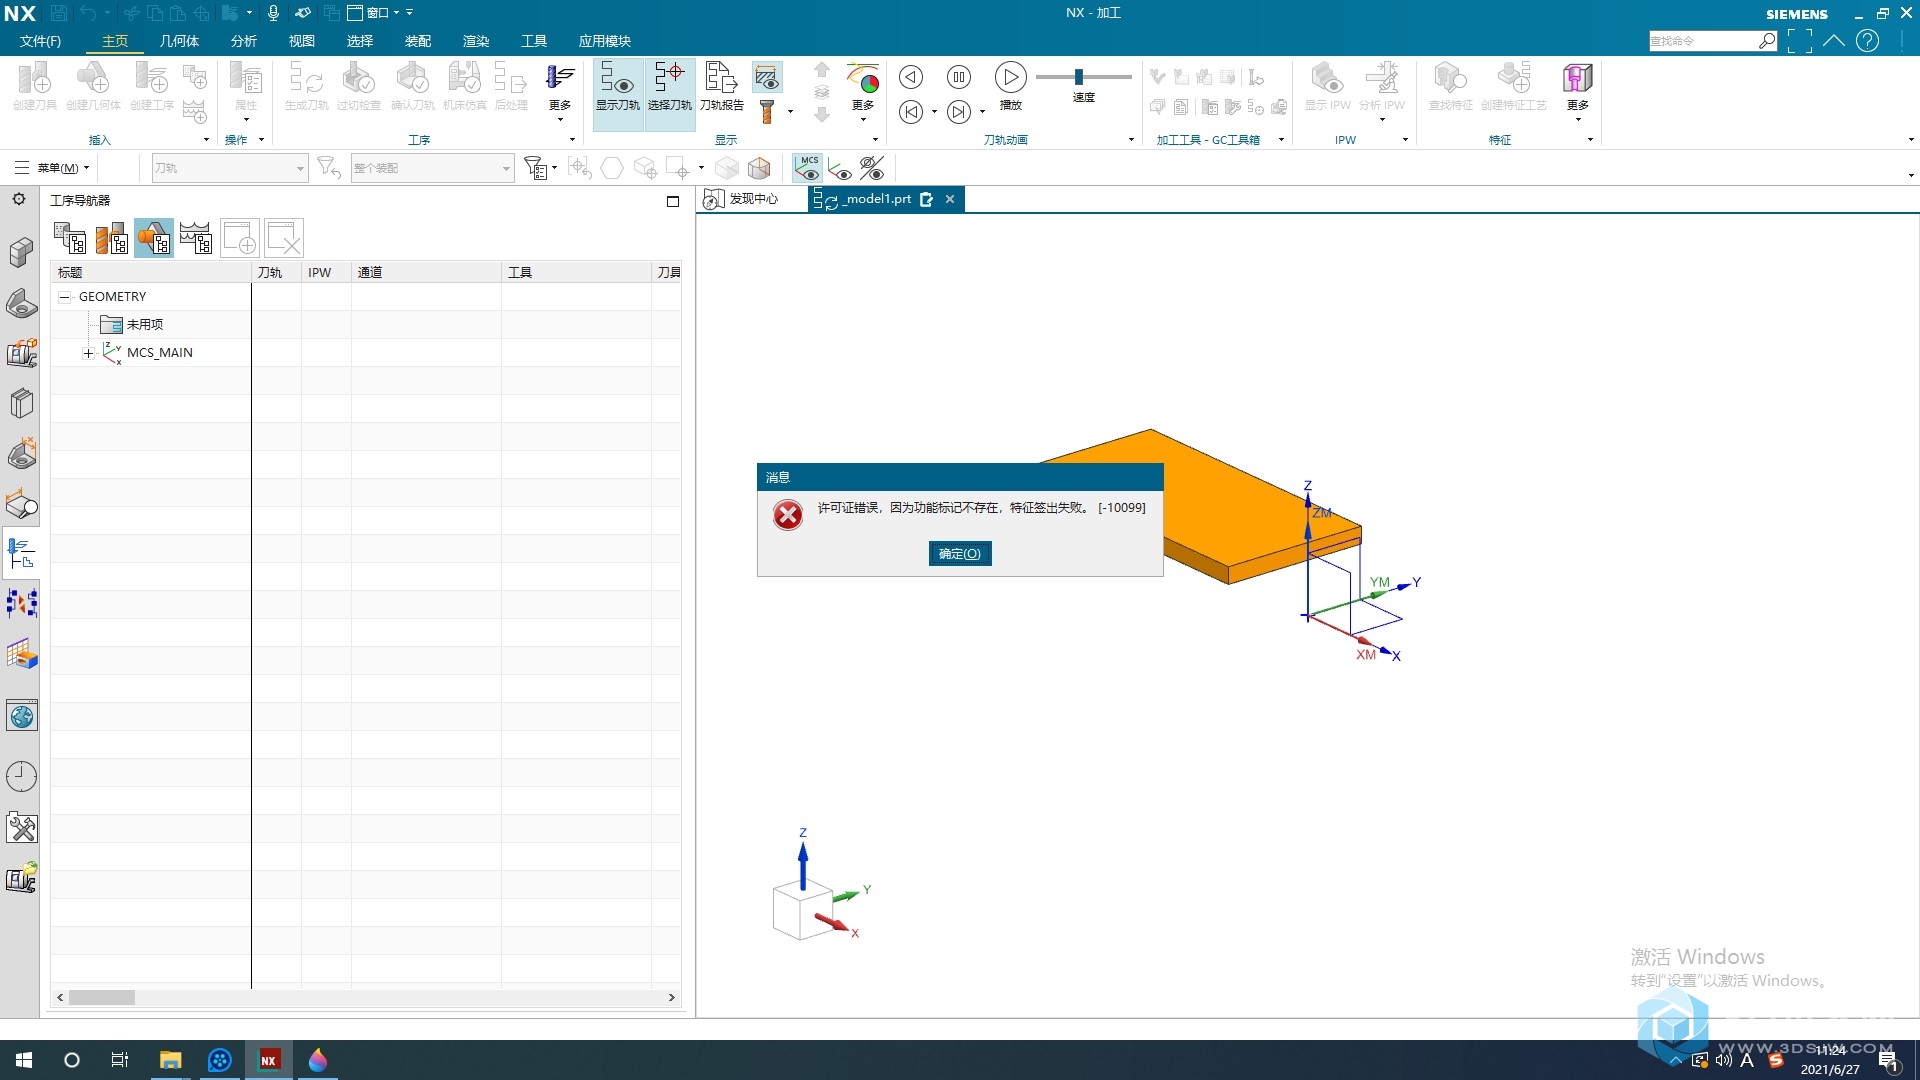Open the 刀轨 selection filter dropdown
The width and height of the screenshot is (1920, 1080).
point(229,168)
